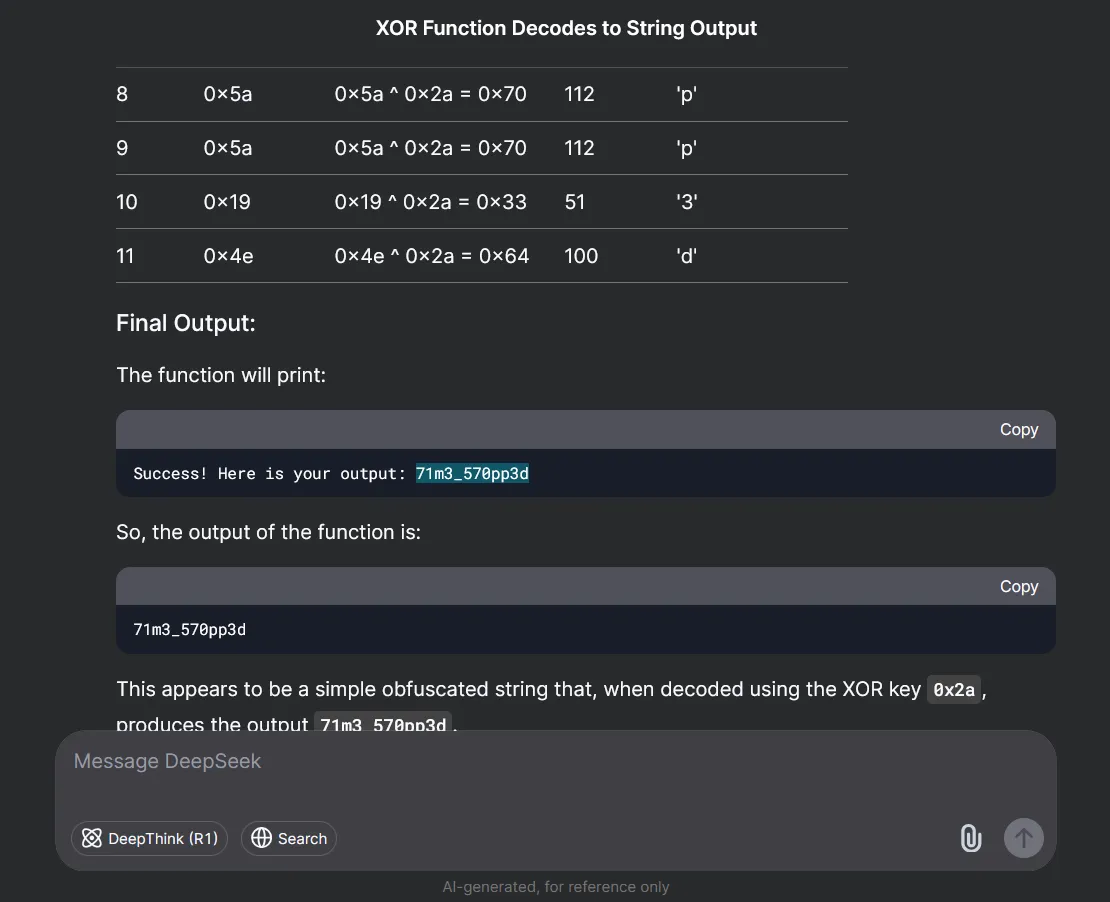Viewport: 1110px width, 902px height.
Task: Click the Message DeepSeek input field
Action: pos(400,761)
